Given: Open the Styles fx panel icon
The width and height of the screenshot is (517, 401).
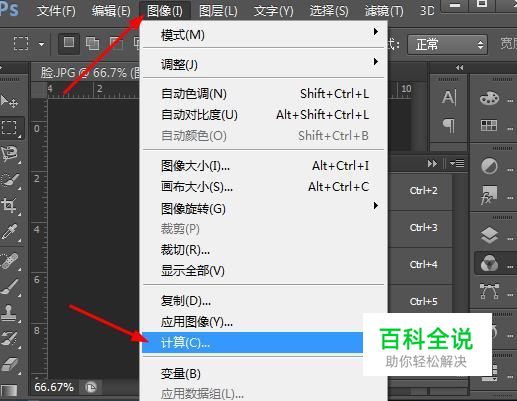Looking at the screenshot, I should coord(489,195).
